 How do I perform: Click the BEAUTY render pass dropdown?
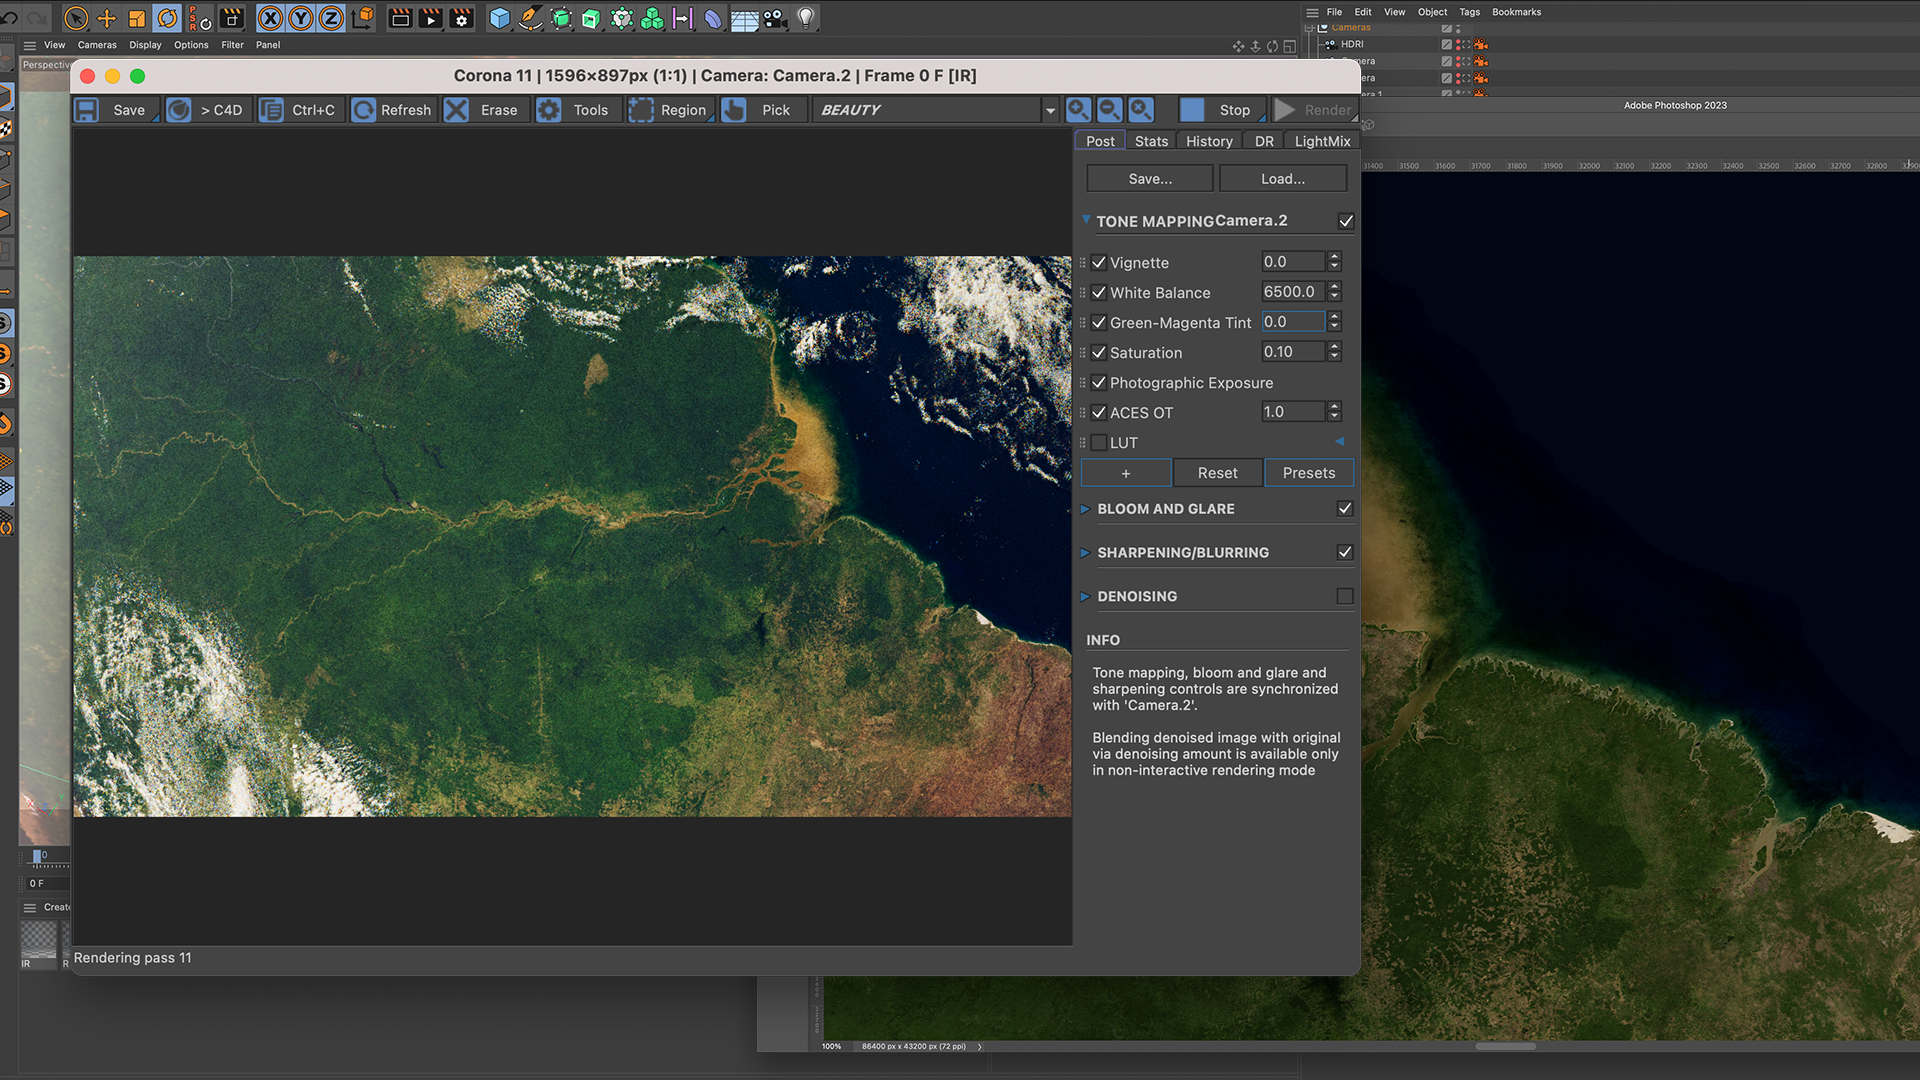point(932,109)
